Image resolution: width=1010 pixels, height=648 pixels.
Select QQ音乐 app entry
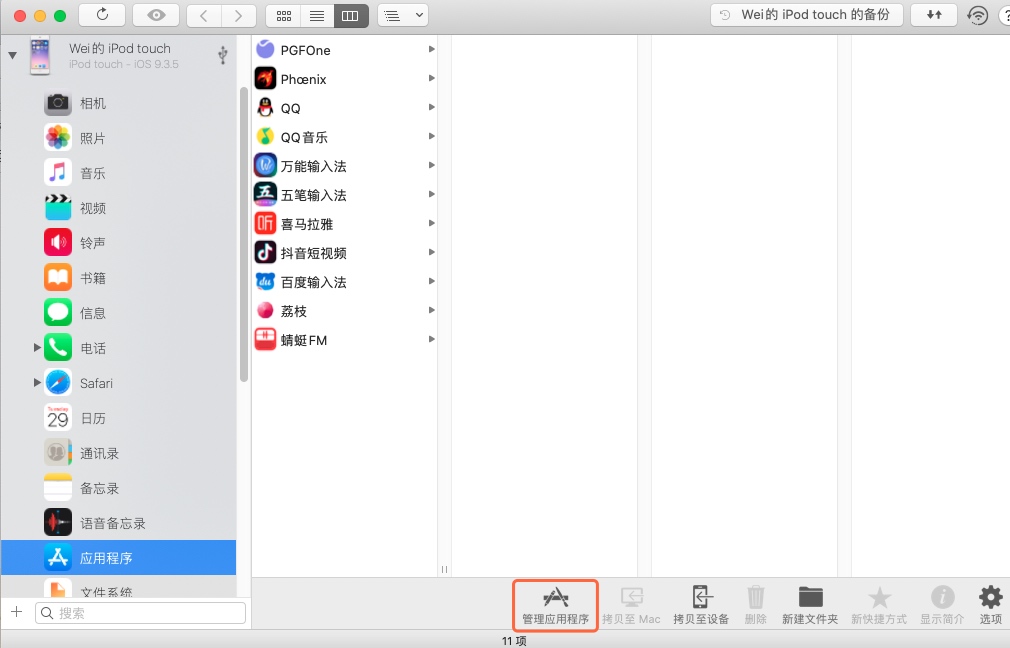(304, 137)
